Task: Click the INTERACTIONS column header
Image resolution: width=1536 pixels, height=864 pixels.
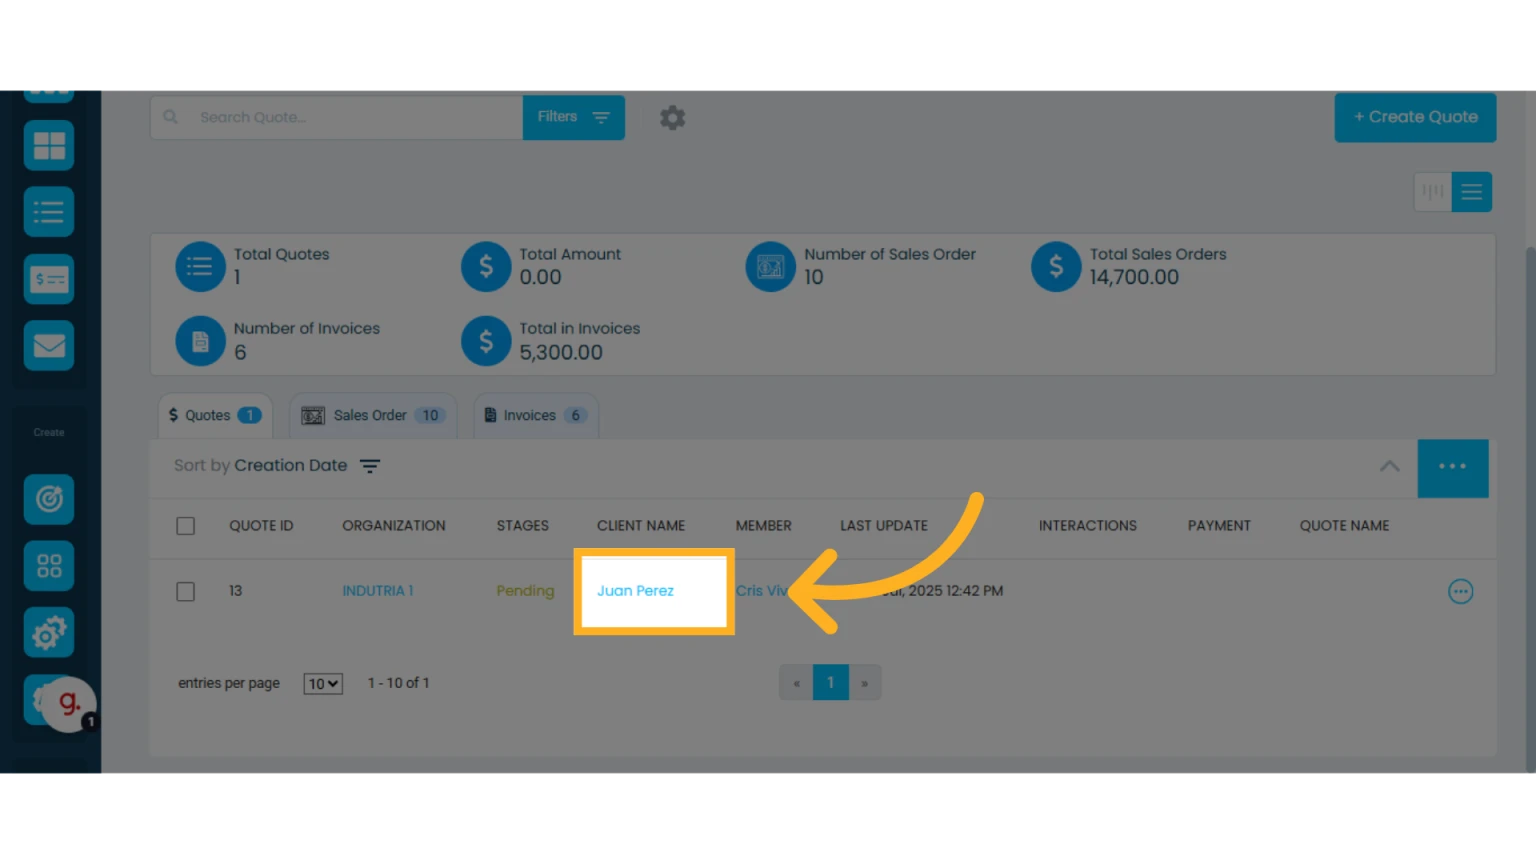Action: click(x=1088, y=526)
